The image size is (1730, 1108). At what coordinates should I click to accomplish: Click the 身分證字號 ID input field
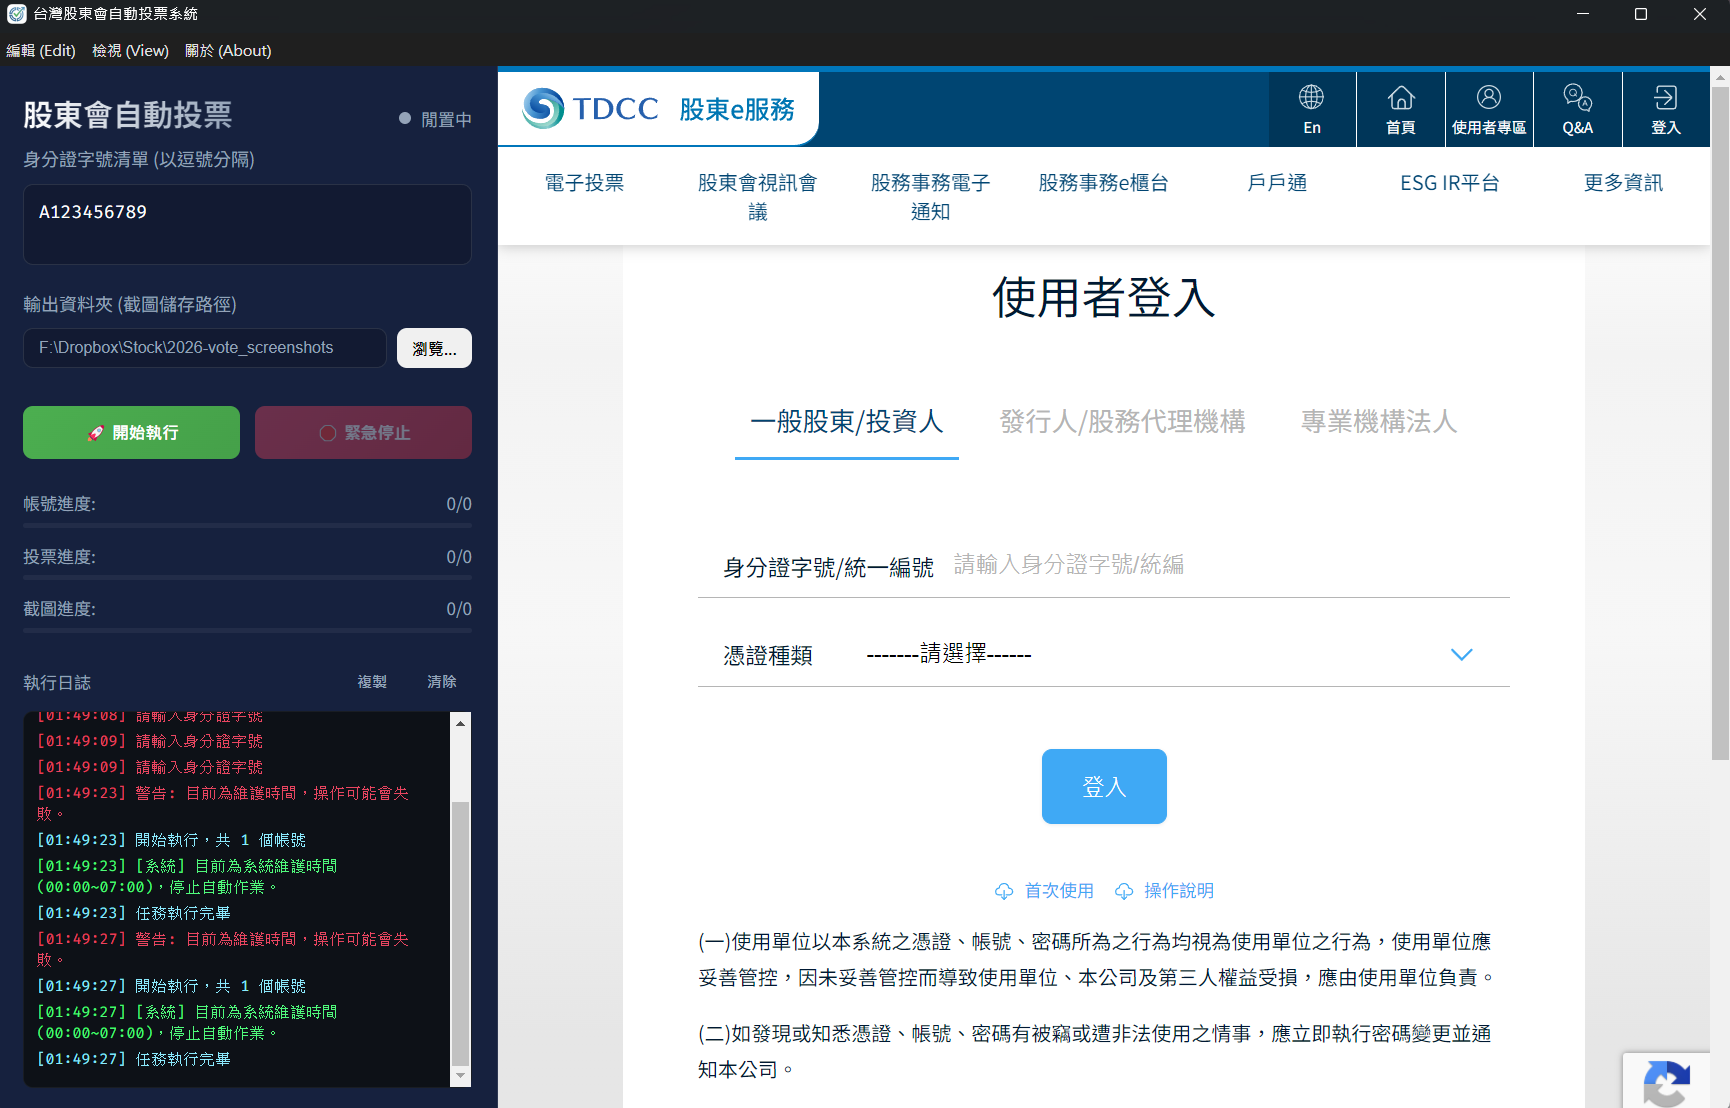[x=1150, y=563]
